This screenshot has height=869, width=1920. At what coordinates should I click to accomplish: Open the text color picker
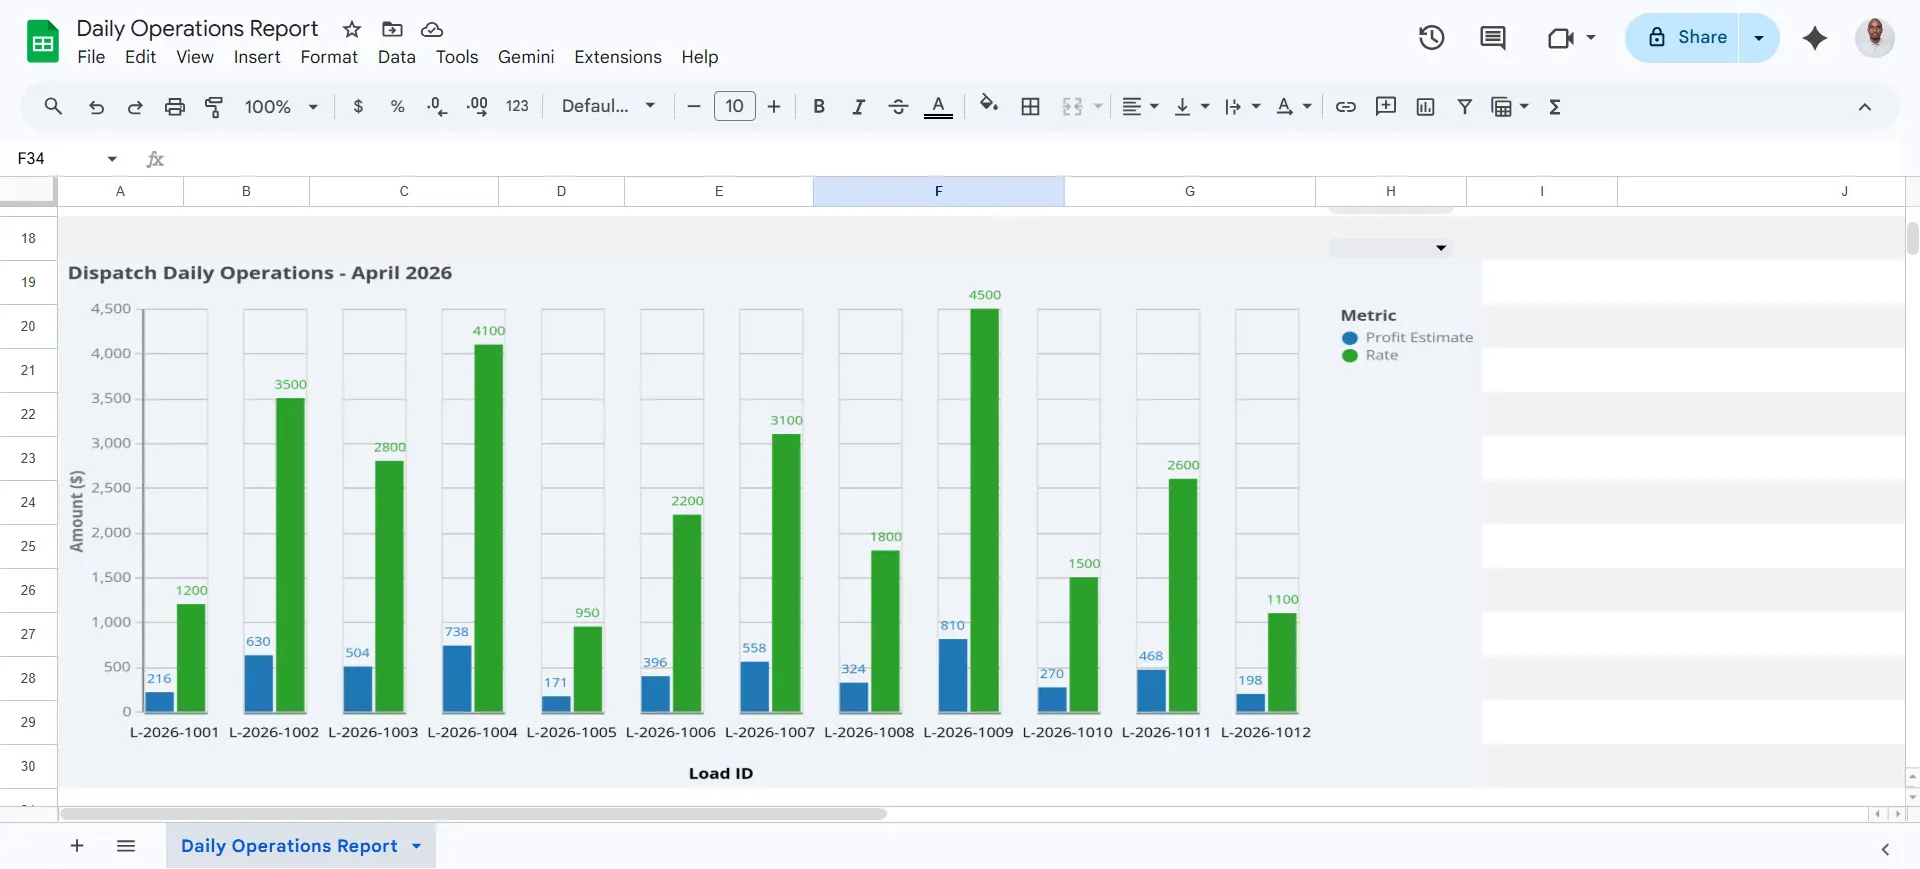938,106
